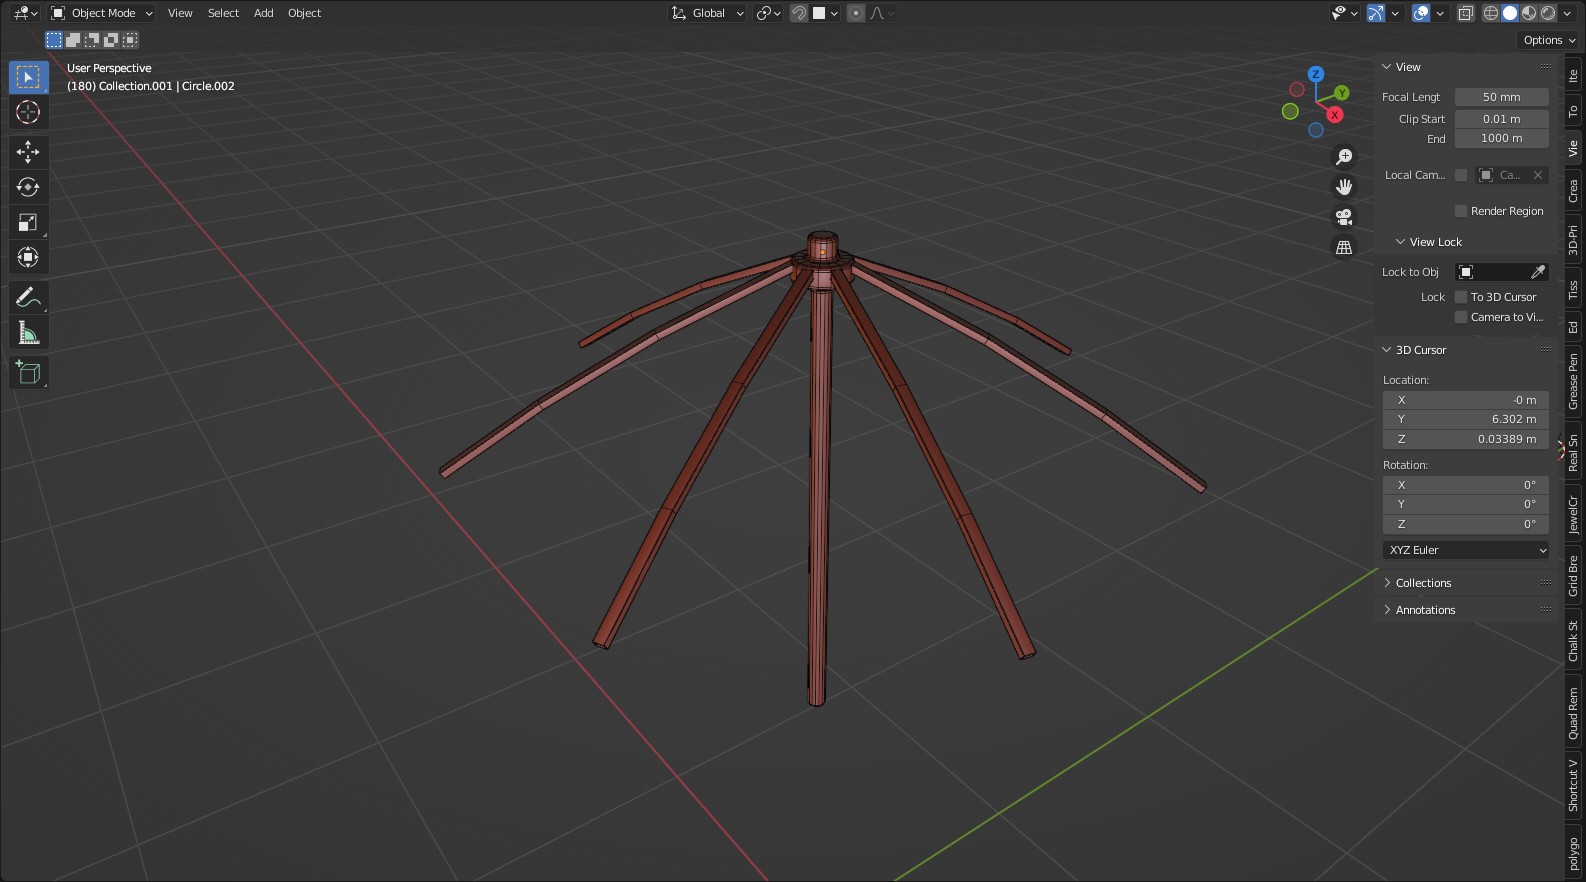Enable Lock Camera to View checkbox
The image size is (1586, 882).
click(1461, 317)
